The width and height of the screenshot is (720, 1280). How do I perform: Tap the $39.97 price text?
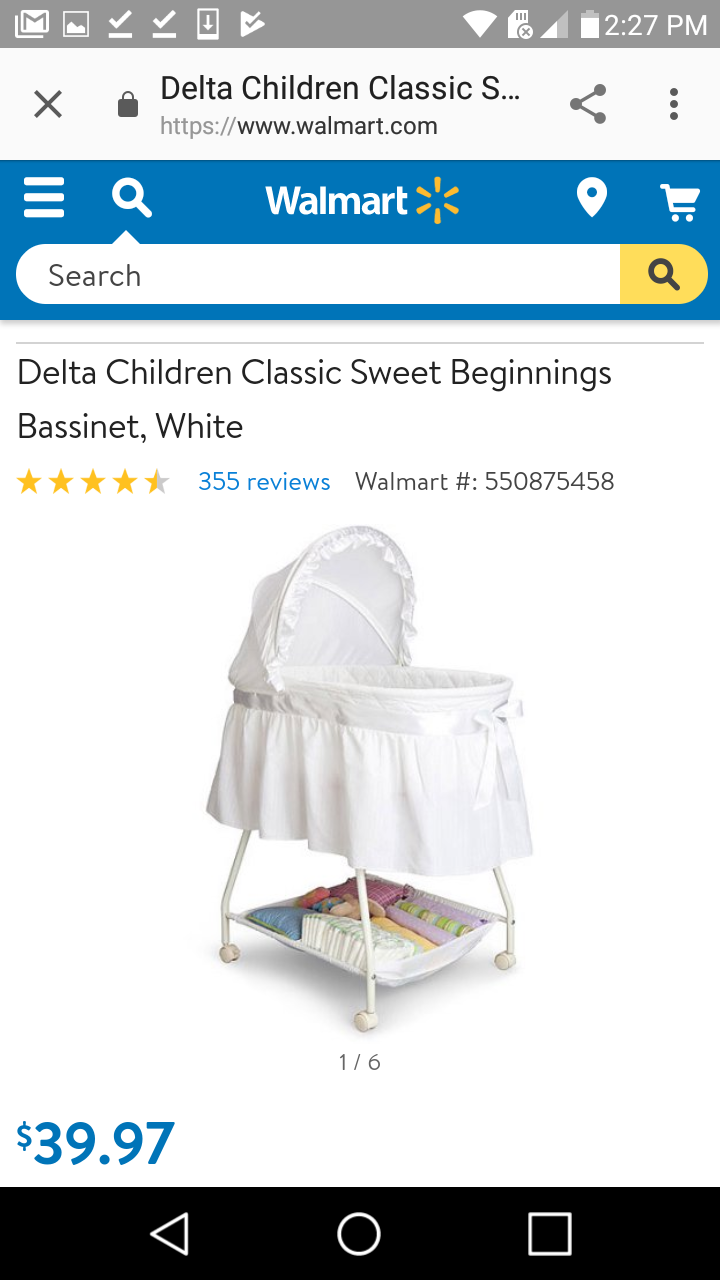coord(95,1143)
